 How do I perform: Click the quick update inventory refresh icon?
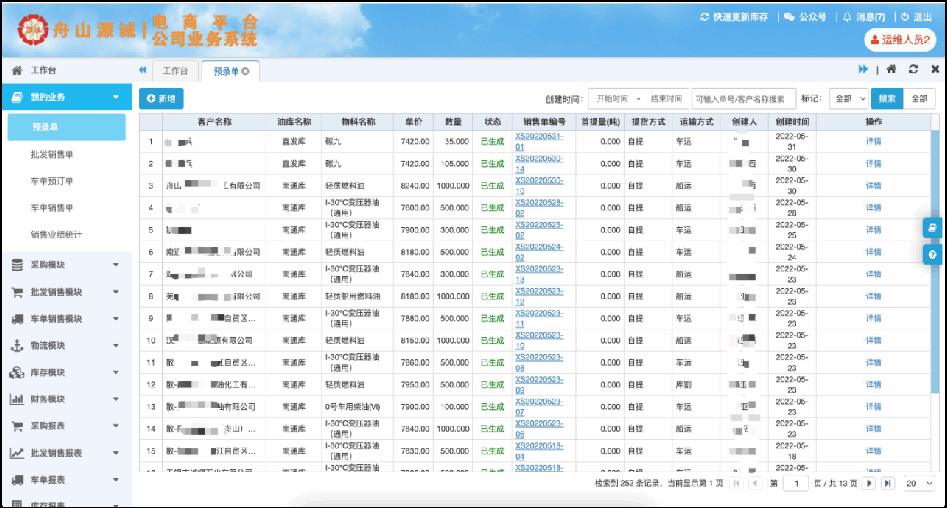pyautogui.click(x=704, y=17)
